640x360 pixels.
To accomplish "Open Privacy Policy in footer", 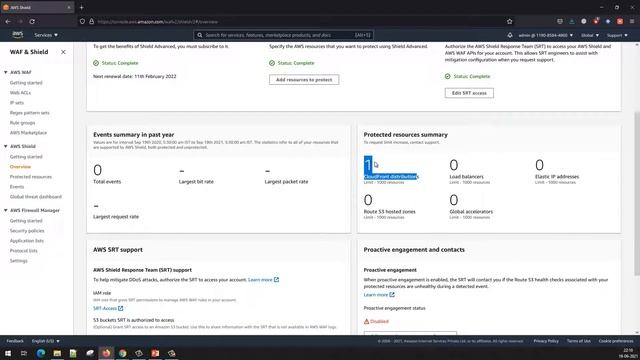I will [x=546, y=341].
